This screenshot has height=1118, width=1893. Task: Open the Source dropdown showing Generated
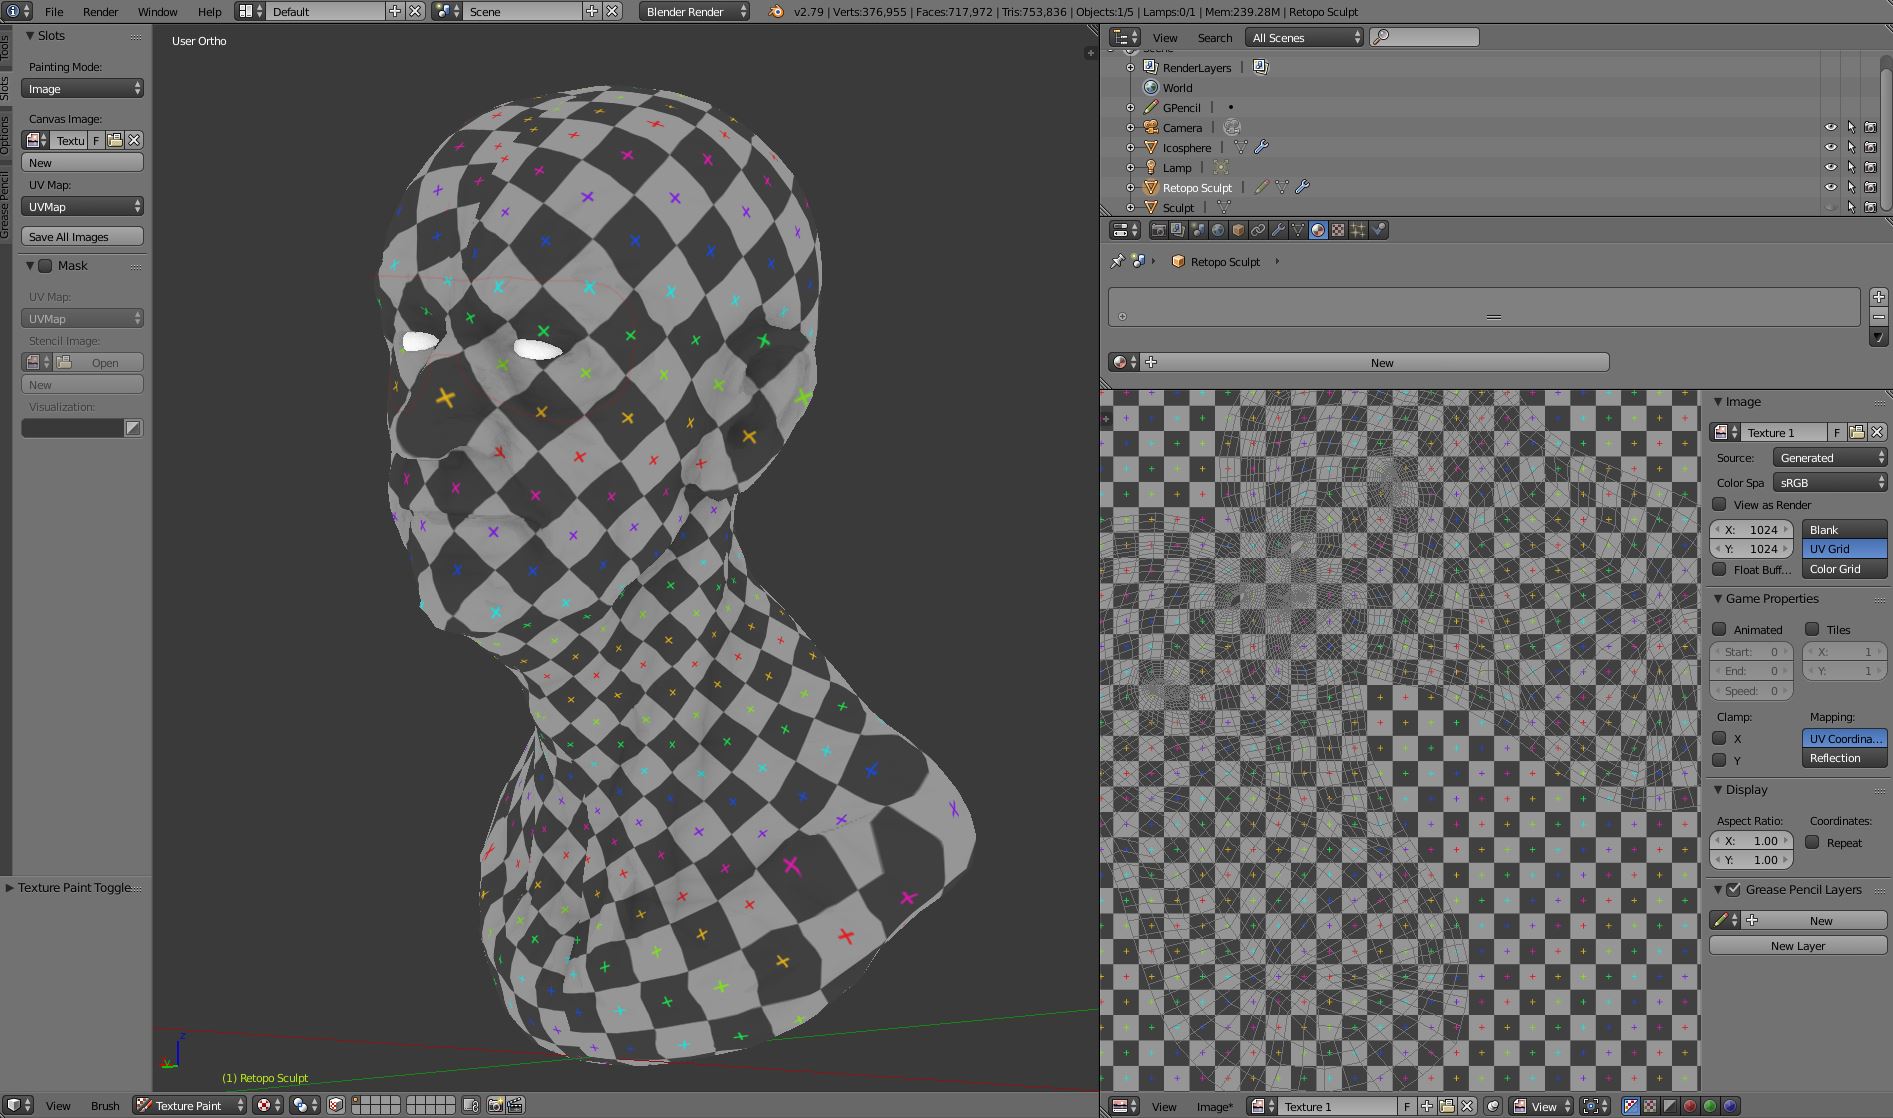[1829, 457]
